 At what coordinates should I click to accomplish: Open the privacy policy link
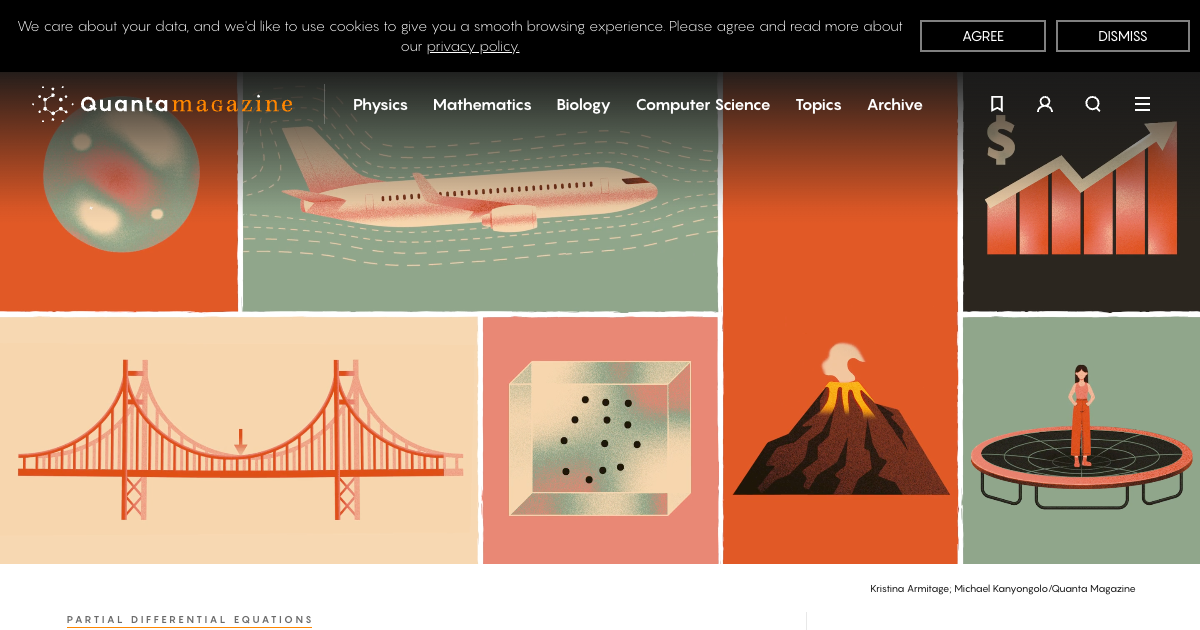click(x=473, y=46)
